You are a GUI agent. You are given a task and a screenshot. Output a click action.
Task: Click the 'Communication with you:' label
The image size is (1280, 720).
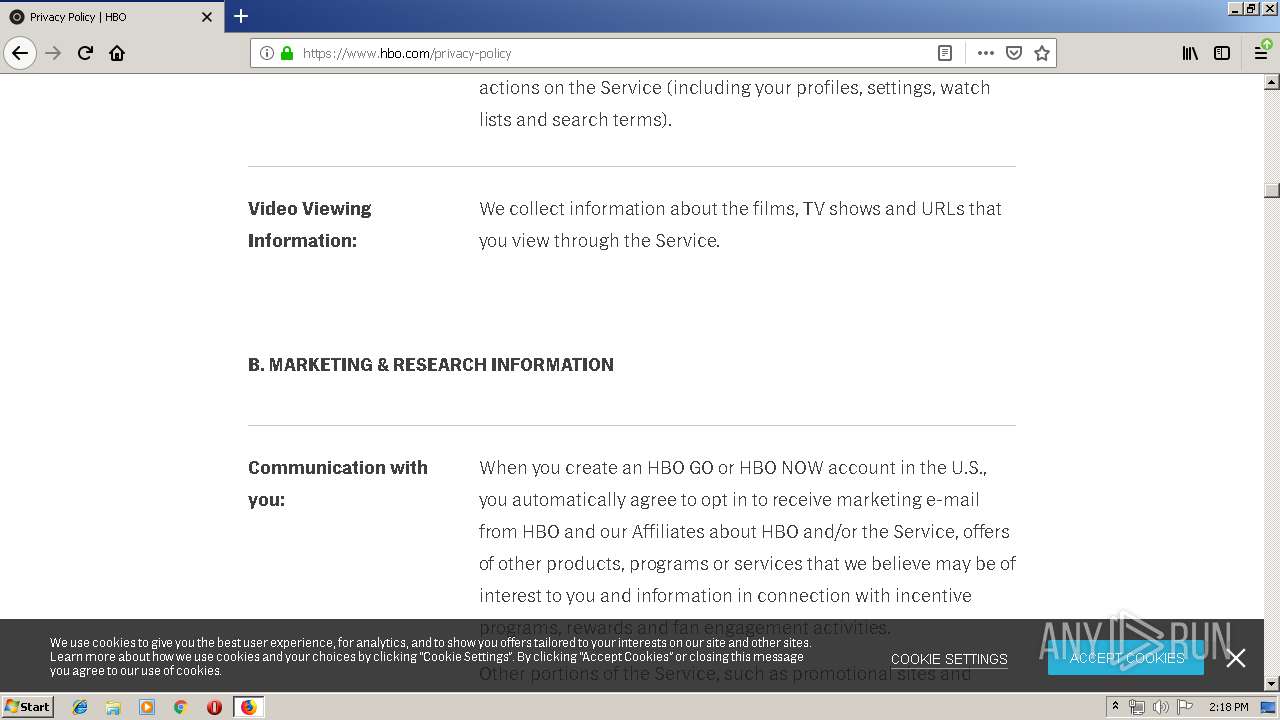pyautogui.click(x=338, y=483)
